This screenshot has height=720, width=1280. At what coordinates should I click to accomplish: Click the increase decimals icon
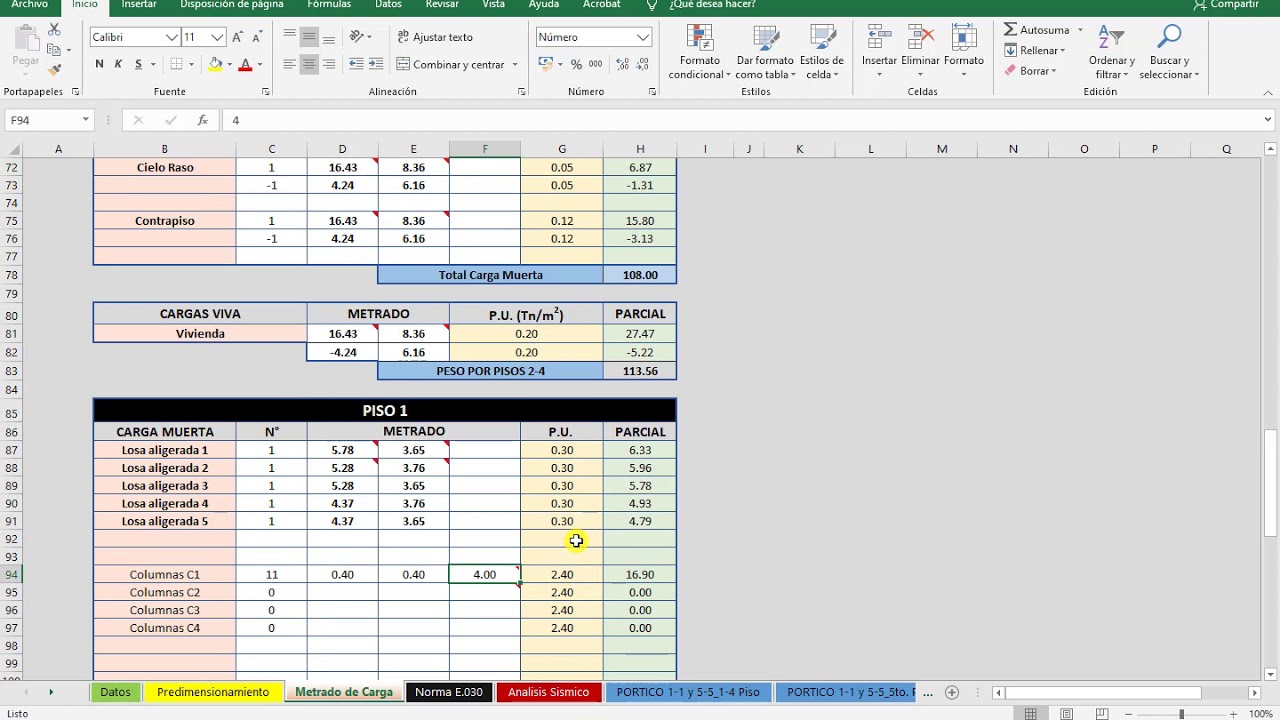pos(623,64)
